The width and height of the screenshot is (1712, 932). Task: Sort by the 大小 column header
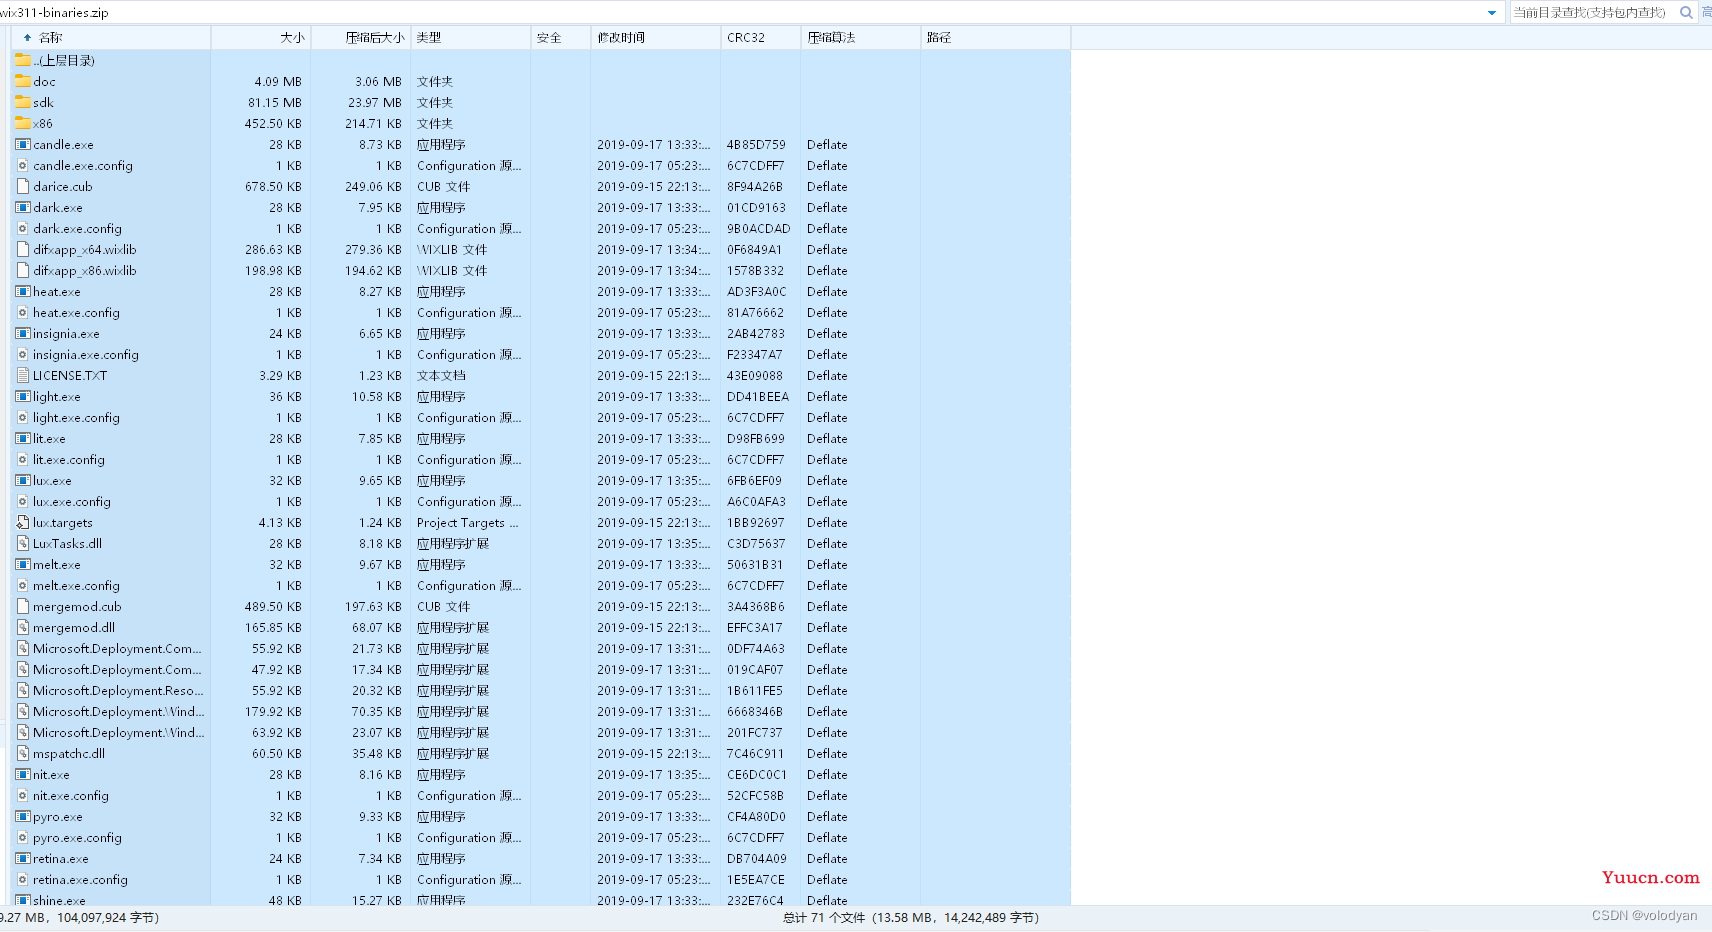[x=261, y=37]
